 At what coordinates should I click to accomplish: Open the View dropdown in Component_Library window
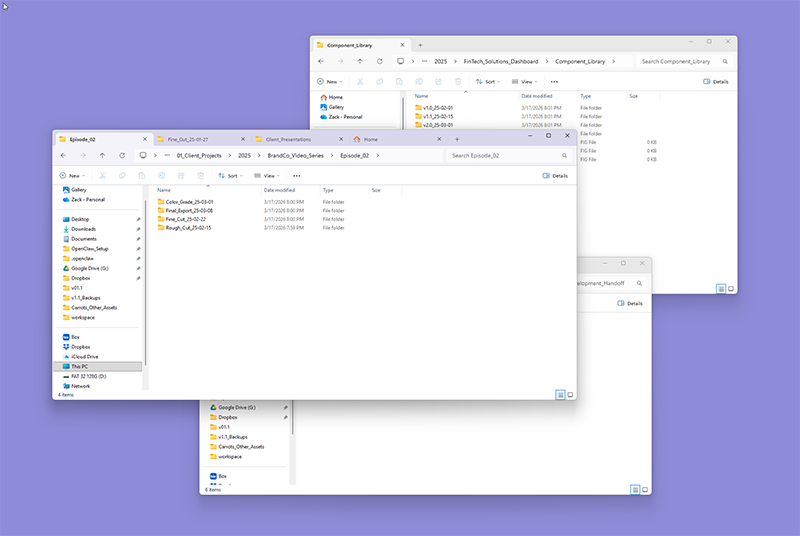pyautogui.click(x=523, y=81)
